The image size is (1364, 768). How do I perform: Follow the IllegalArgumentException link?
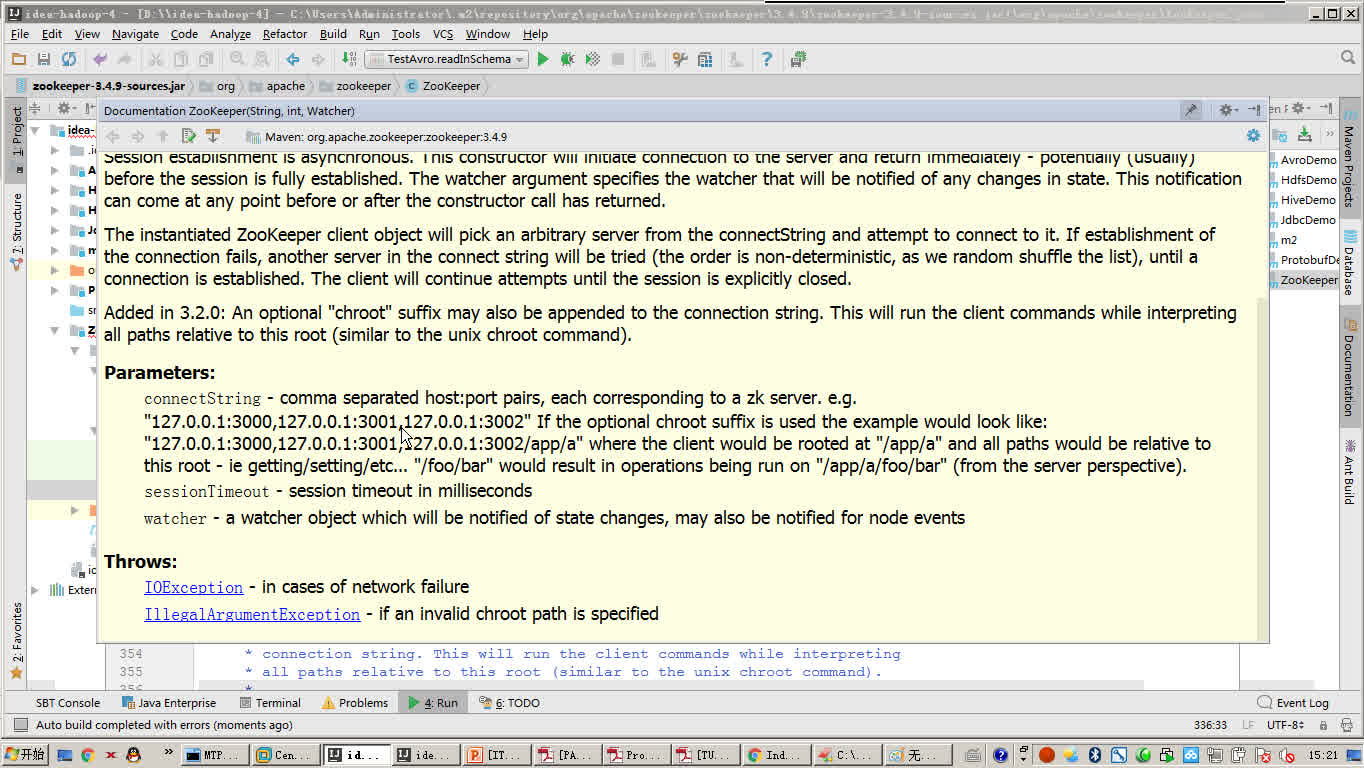[x=252, y=614]
